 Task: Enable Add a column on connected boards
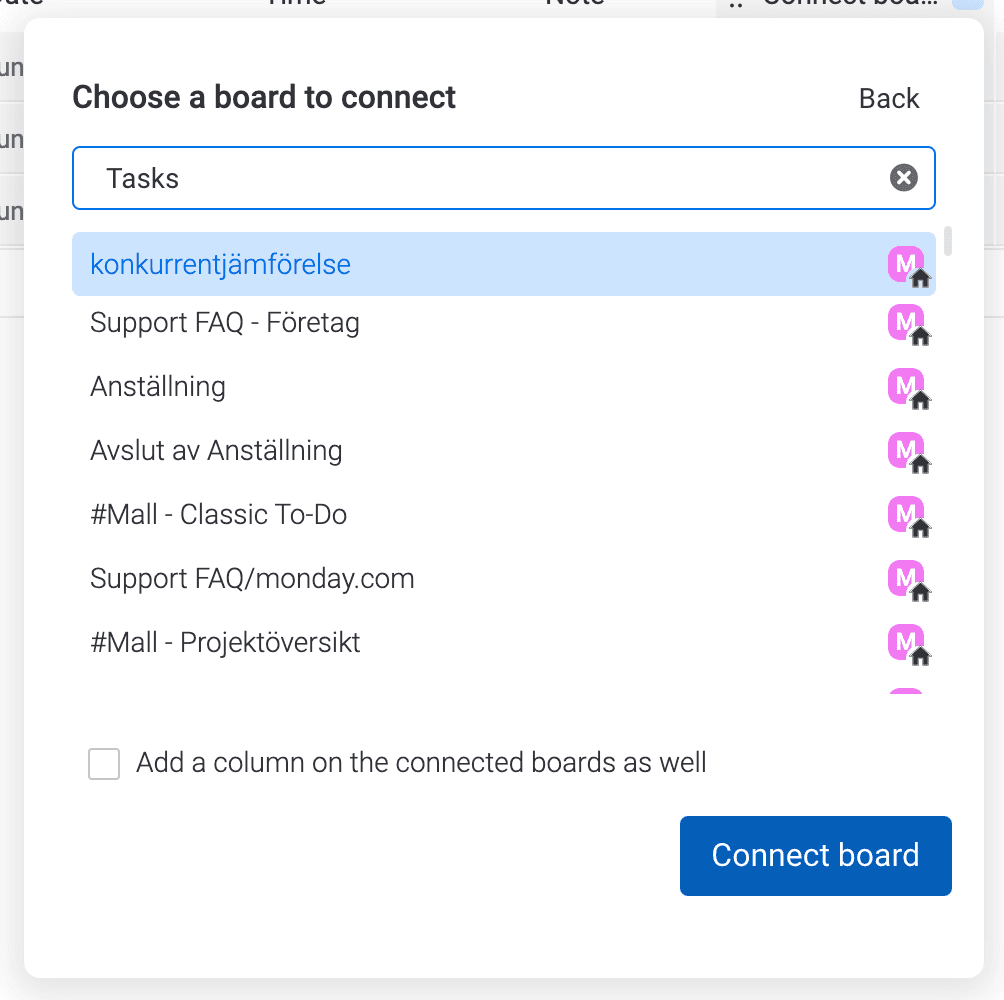104,764
